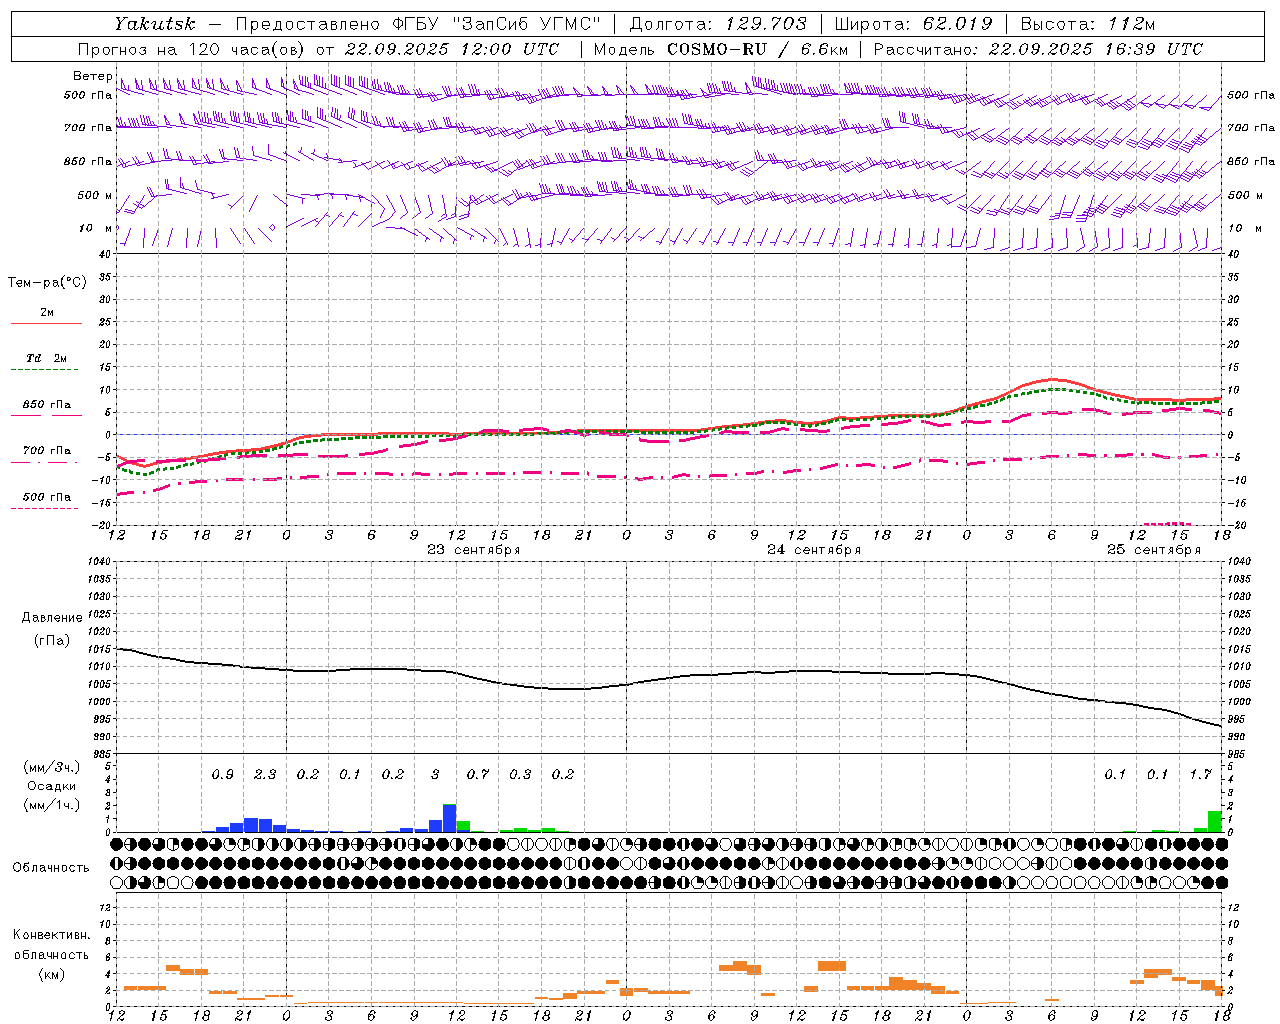Select short-dash pink sample at legend bottom
1280x1024 pixels.
tap(44, 508)
